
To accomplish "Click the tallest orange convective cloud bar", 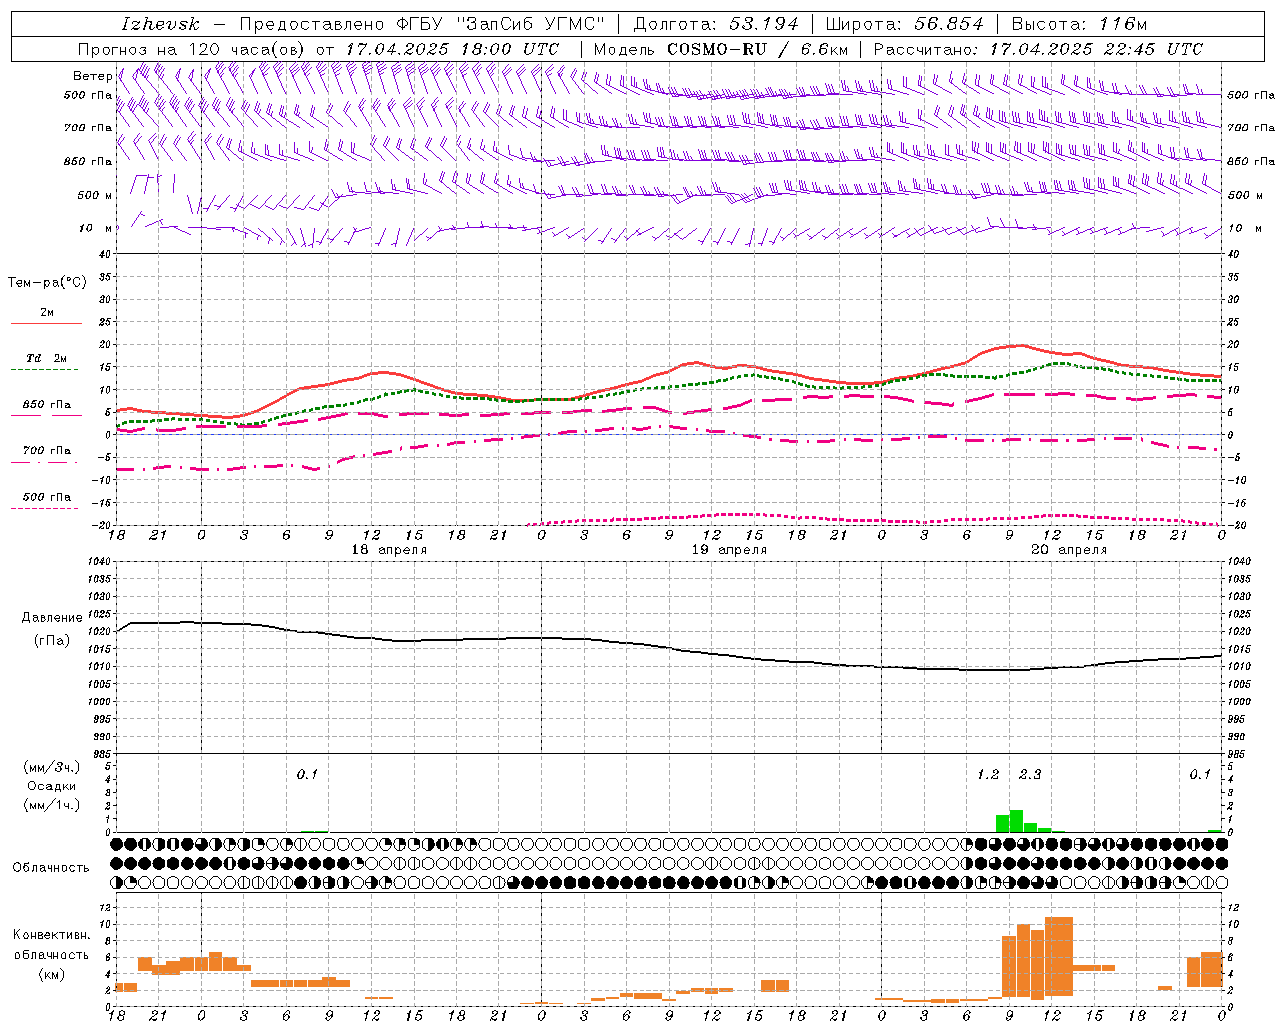I will click(1059, 956).
